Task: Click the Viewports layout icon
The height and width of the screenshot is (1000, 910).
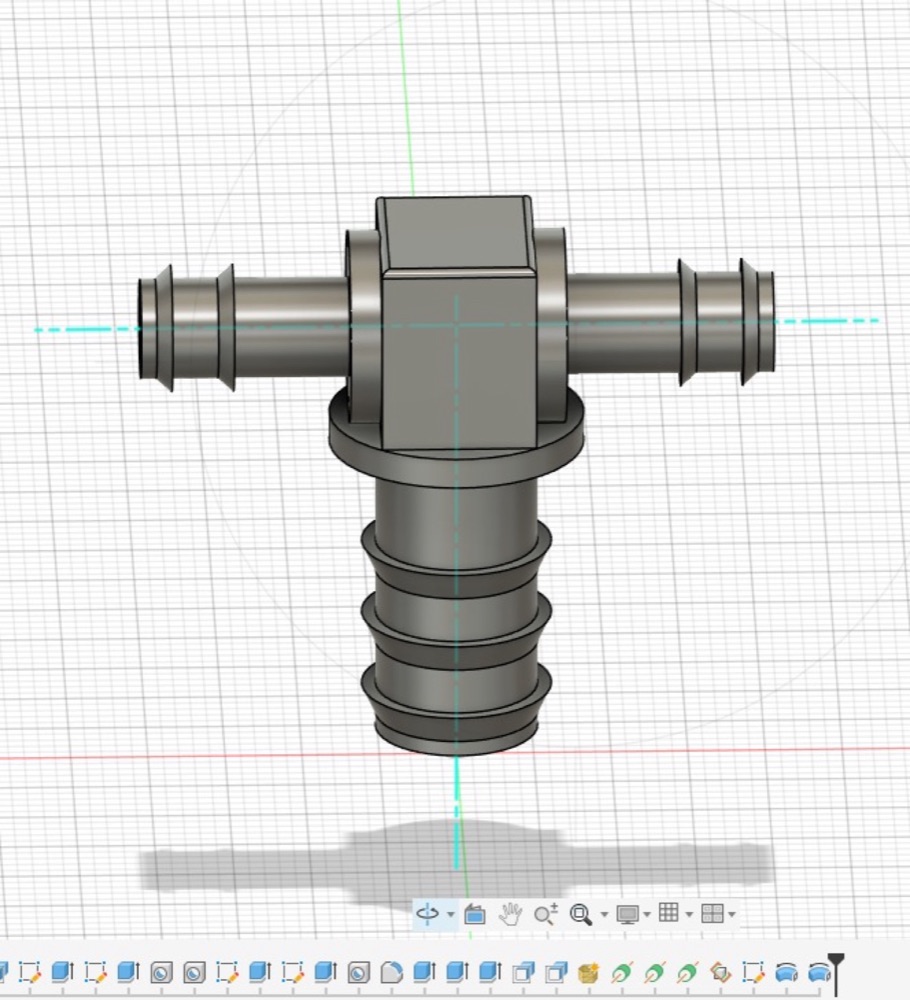Action: [x=712, y=914]
